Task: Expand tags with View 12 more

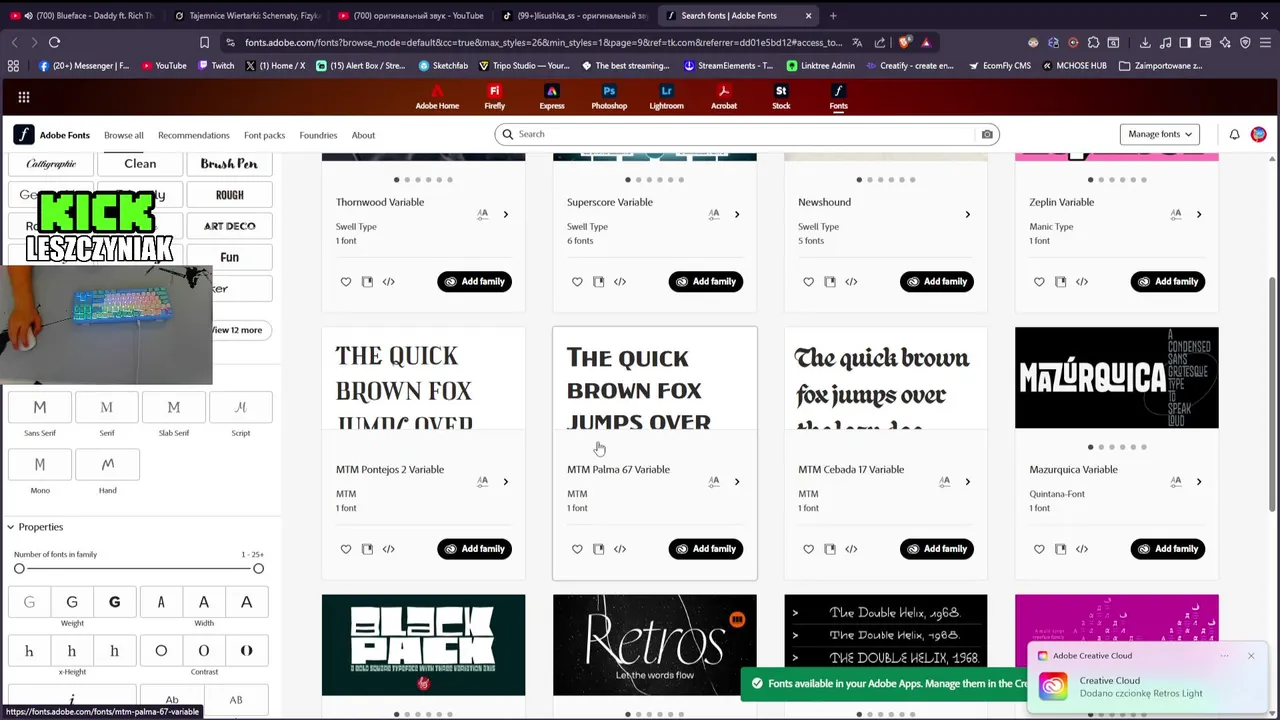Action: coord(236,330)
